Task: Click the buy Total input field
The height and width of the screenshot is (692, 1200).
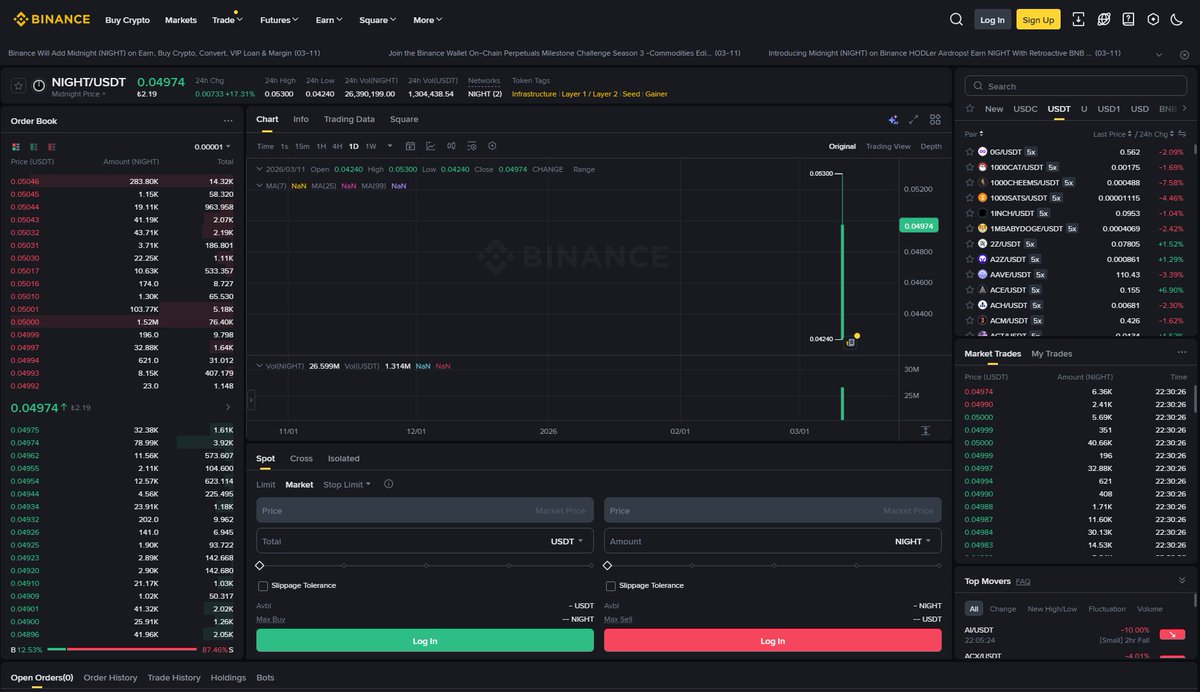Action: [x=424, y=541]
